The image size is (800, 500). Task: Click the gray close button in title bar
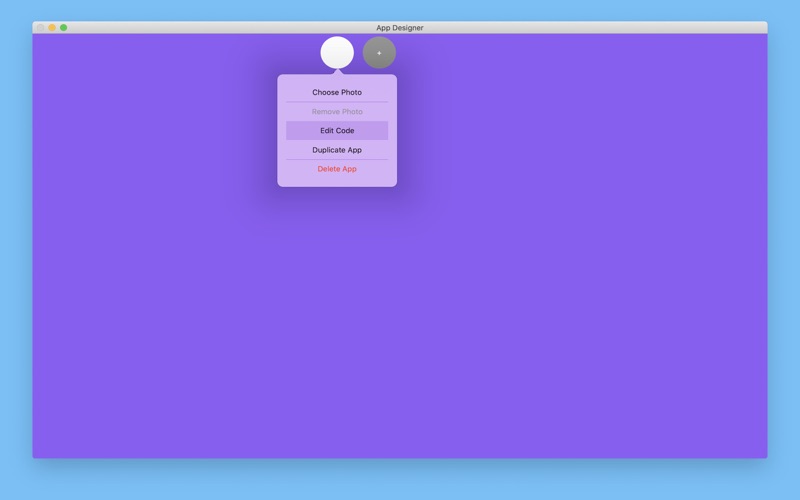[41, 28]
